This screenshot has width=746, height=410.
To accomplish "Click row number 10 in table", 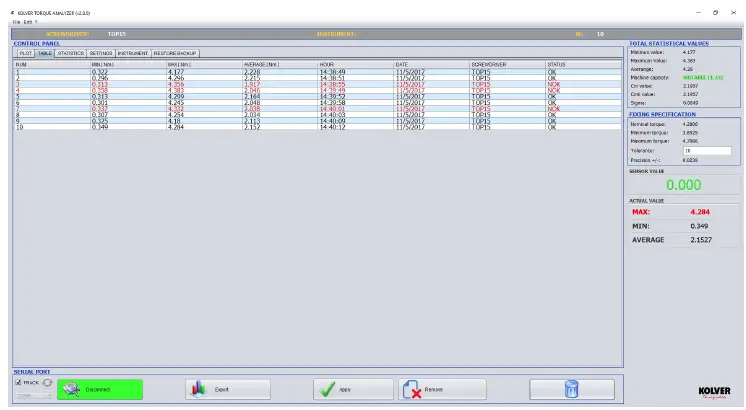I will 52,127.
